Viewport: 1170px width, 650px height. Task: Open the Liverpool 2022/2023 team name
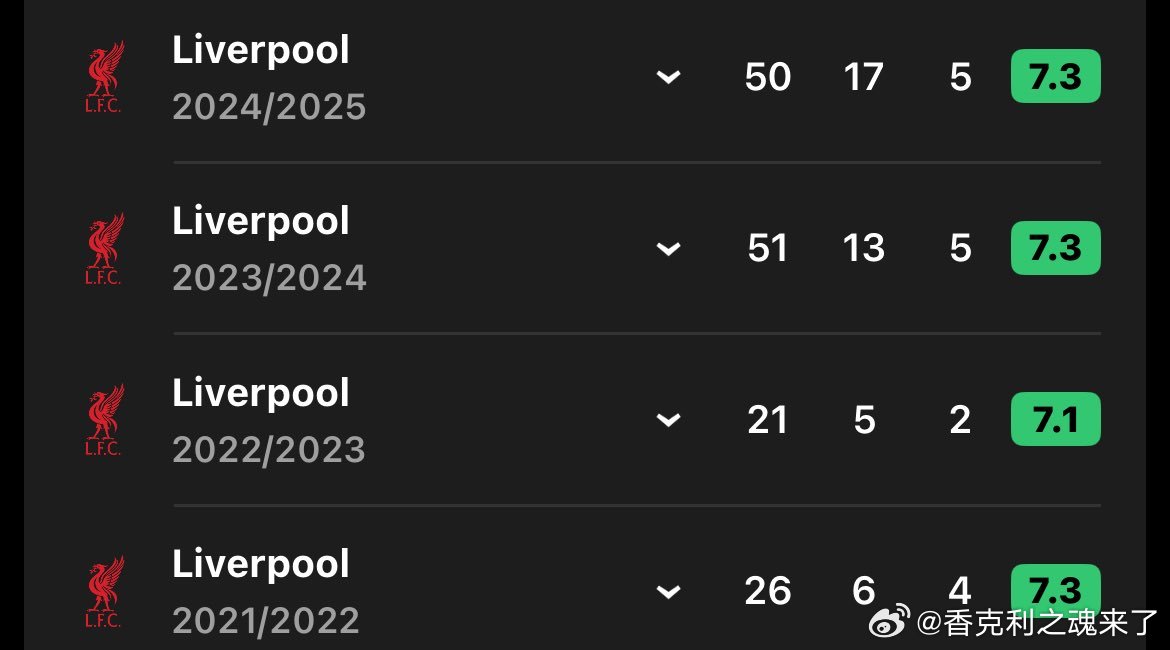coord(260,393)
